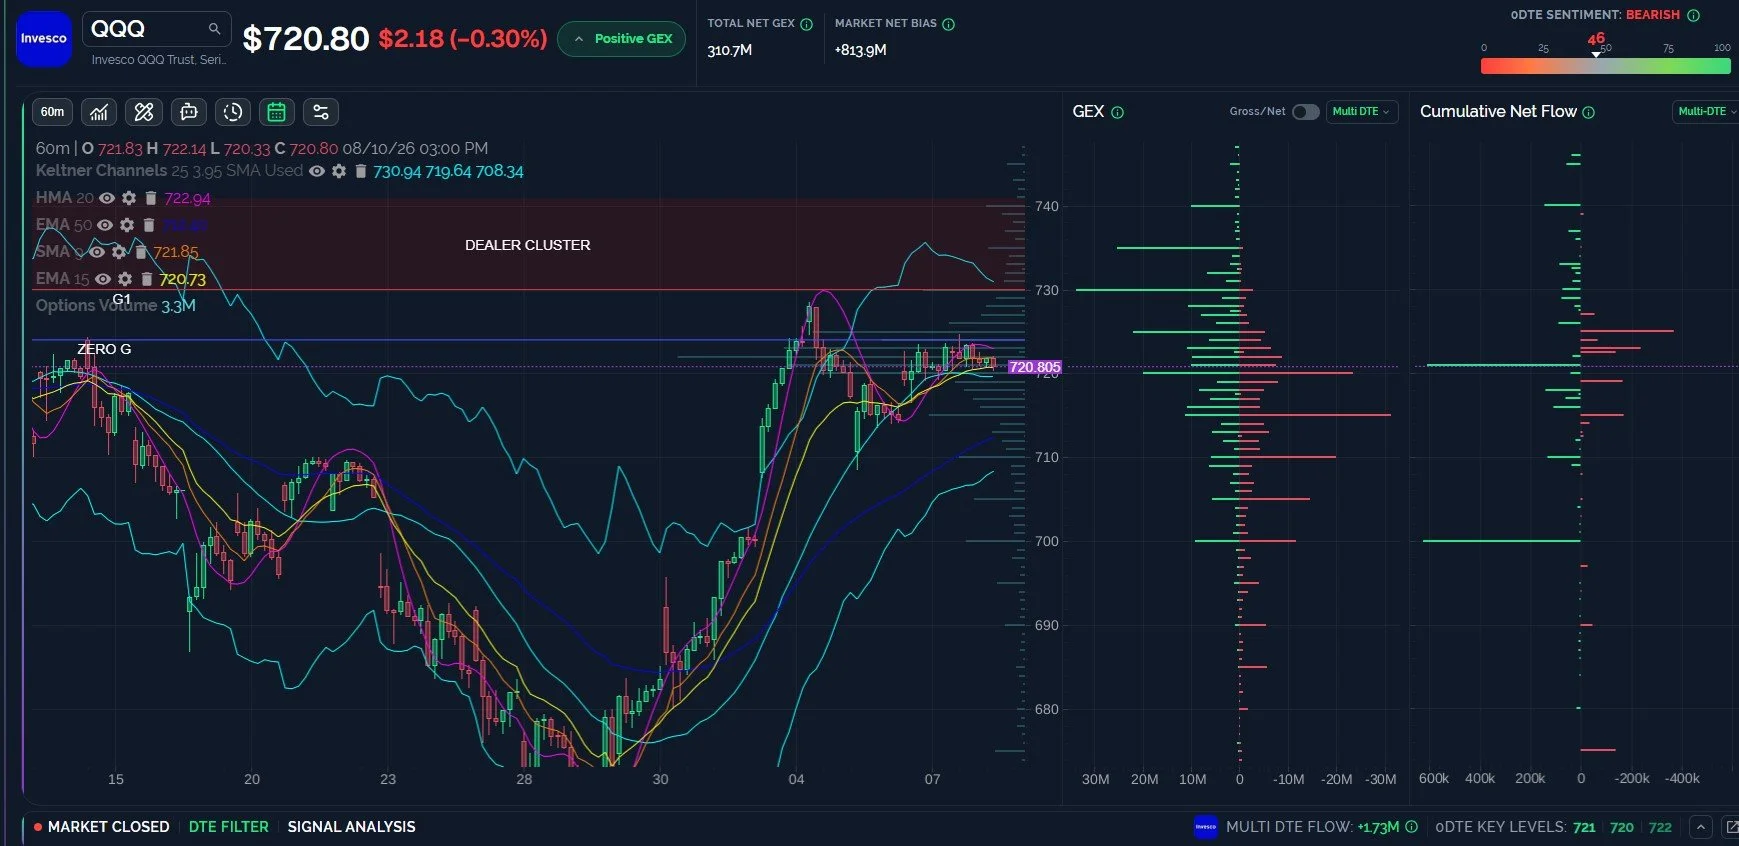Viewport: 1739px width, 846px height.
Task: Click the GEX panel title
Action: (1088, 112)
